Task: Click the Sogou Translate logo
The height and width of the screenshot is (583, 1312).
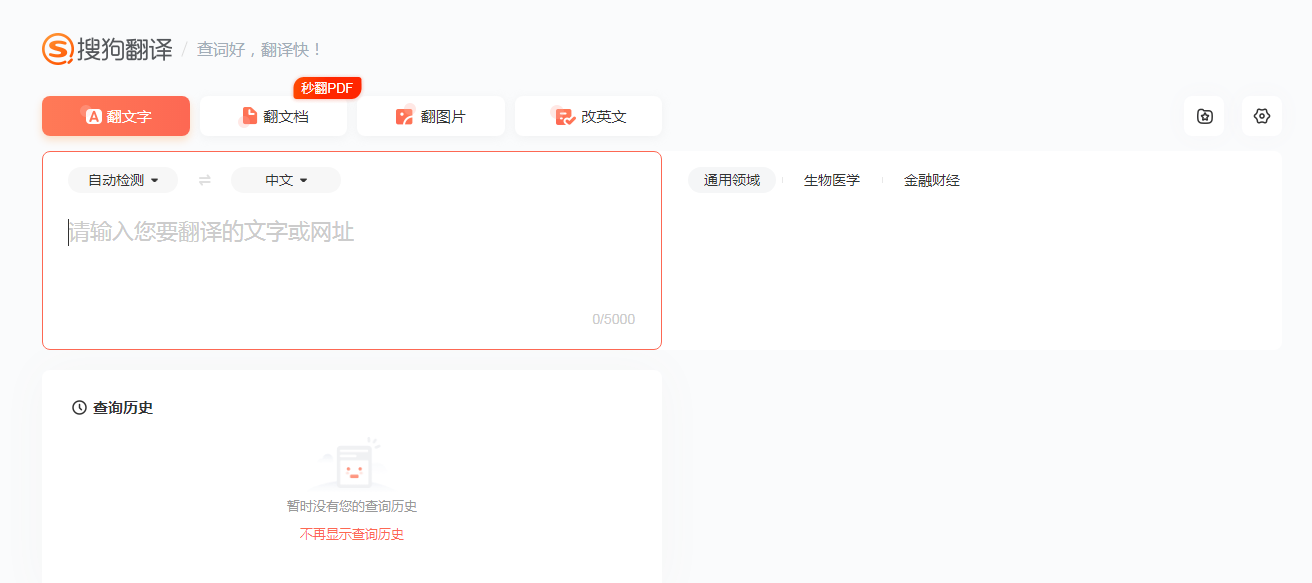Action: pyautogui.click(x=104, y=48)
